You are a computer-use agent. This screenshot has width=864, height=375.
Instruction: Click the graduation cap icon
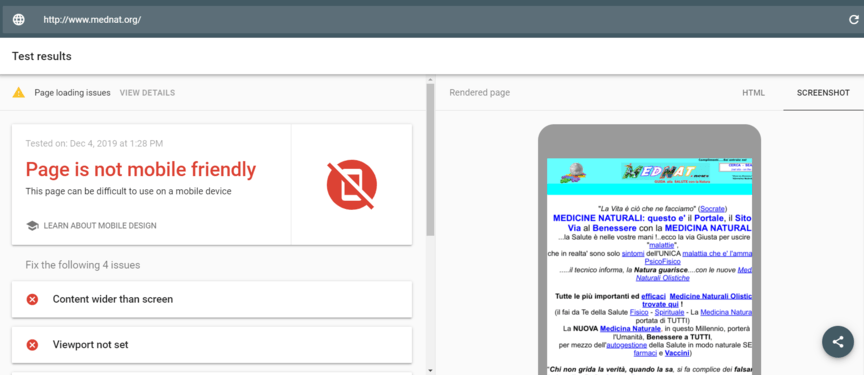pyautogui.click(x=32, y=226)
